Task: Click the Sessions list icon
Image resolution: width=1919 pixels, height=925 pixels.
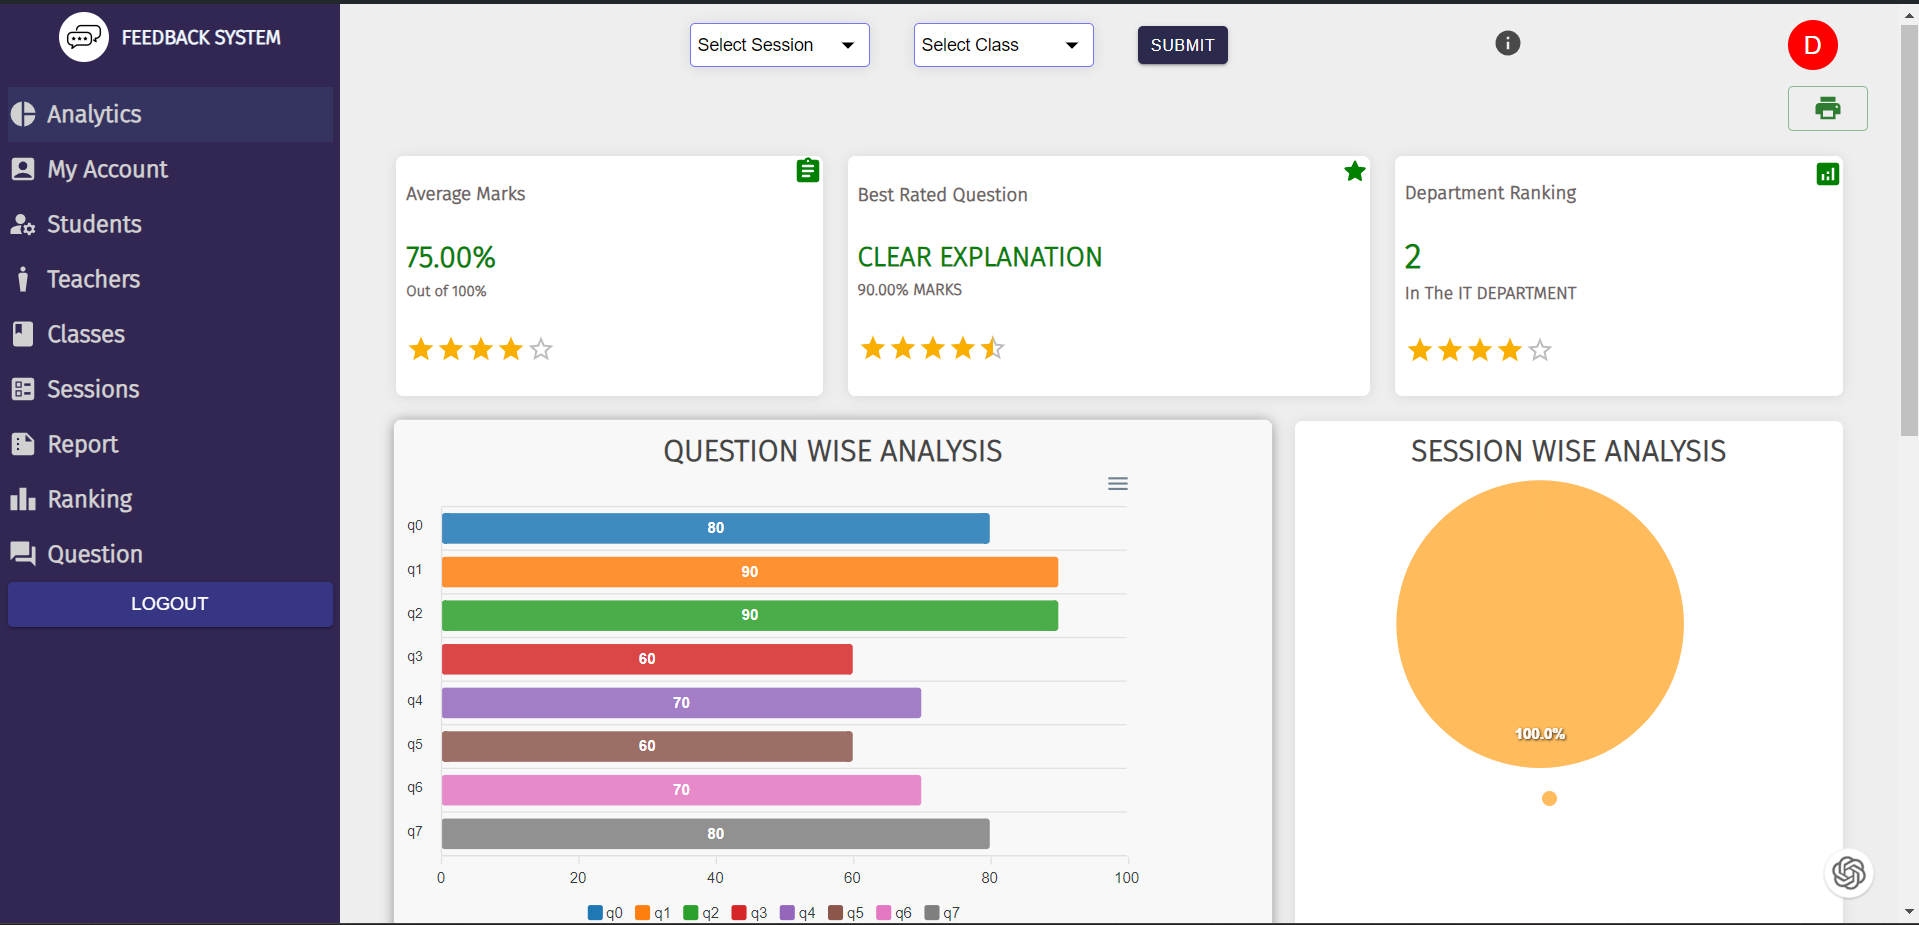Action: [23, 389]
